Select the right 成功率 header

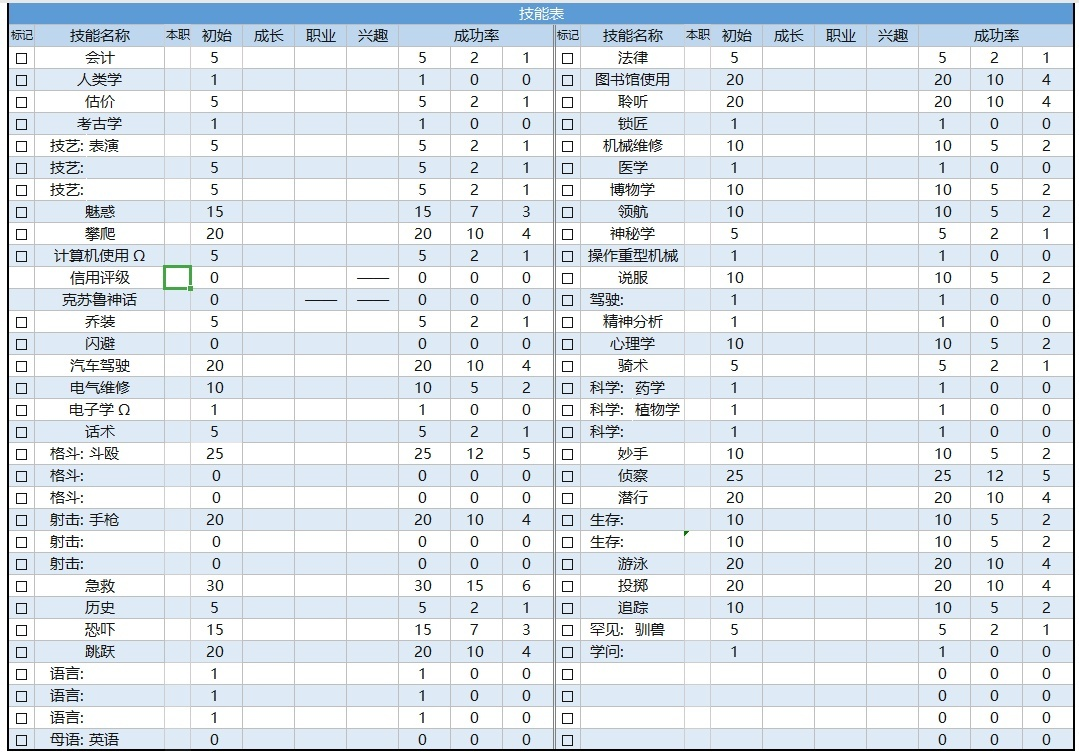[x=996, y=36]
